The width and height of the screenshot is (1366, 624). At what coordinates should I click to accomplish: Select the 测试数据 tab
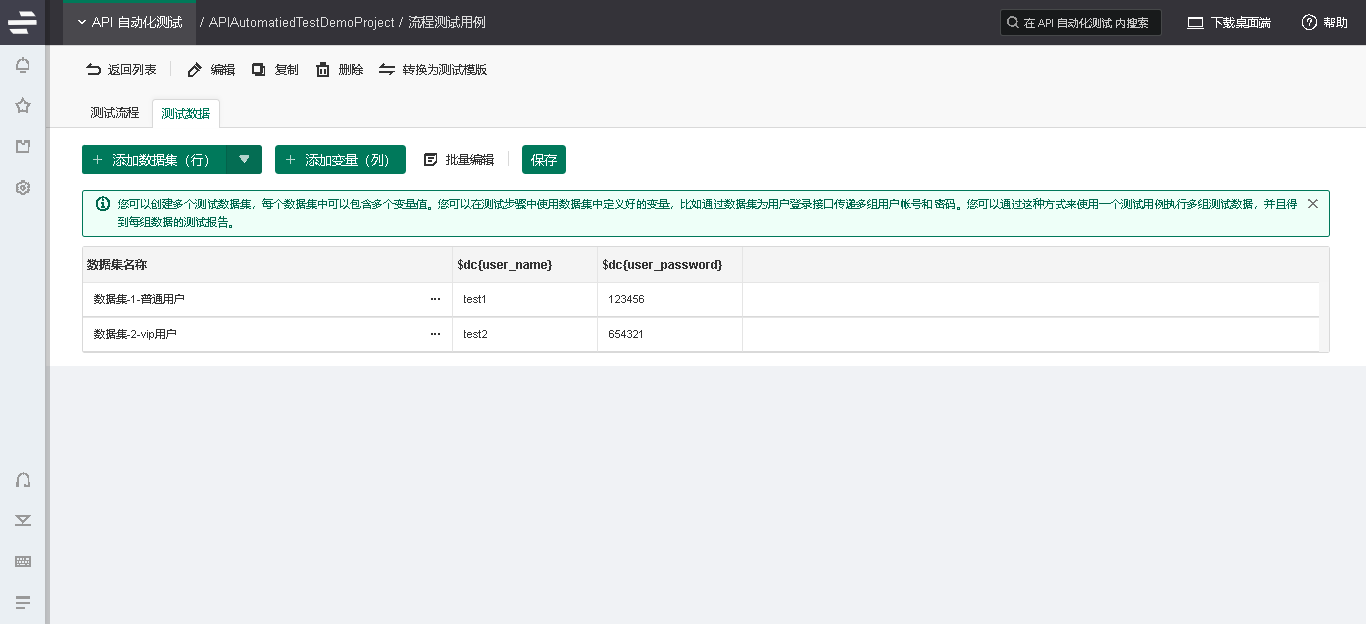pos(186,114)
